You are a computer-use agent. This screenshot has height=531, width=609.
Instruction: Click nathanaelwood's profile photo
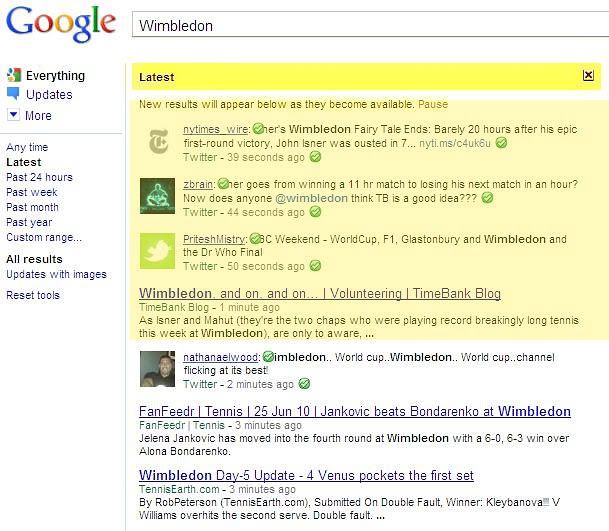(x=157, y=369)
